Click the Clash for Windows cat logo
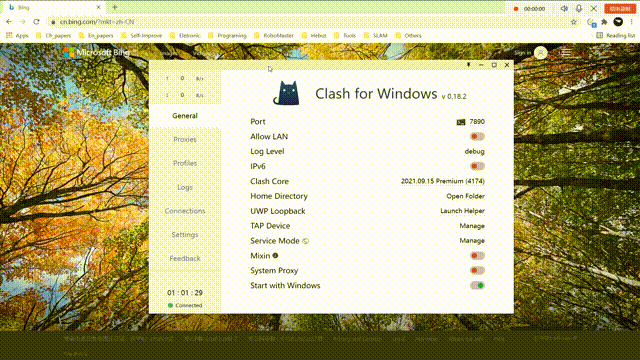This screenshot has height=360, width=640. point(286,93)
